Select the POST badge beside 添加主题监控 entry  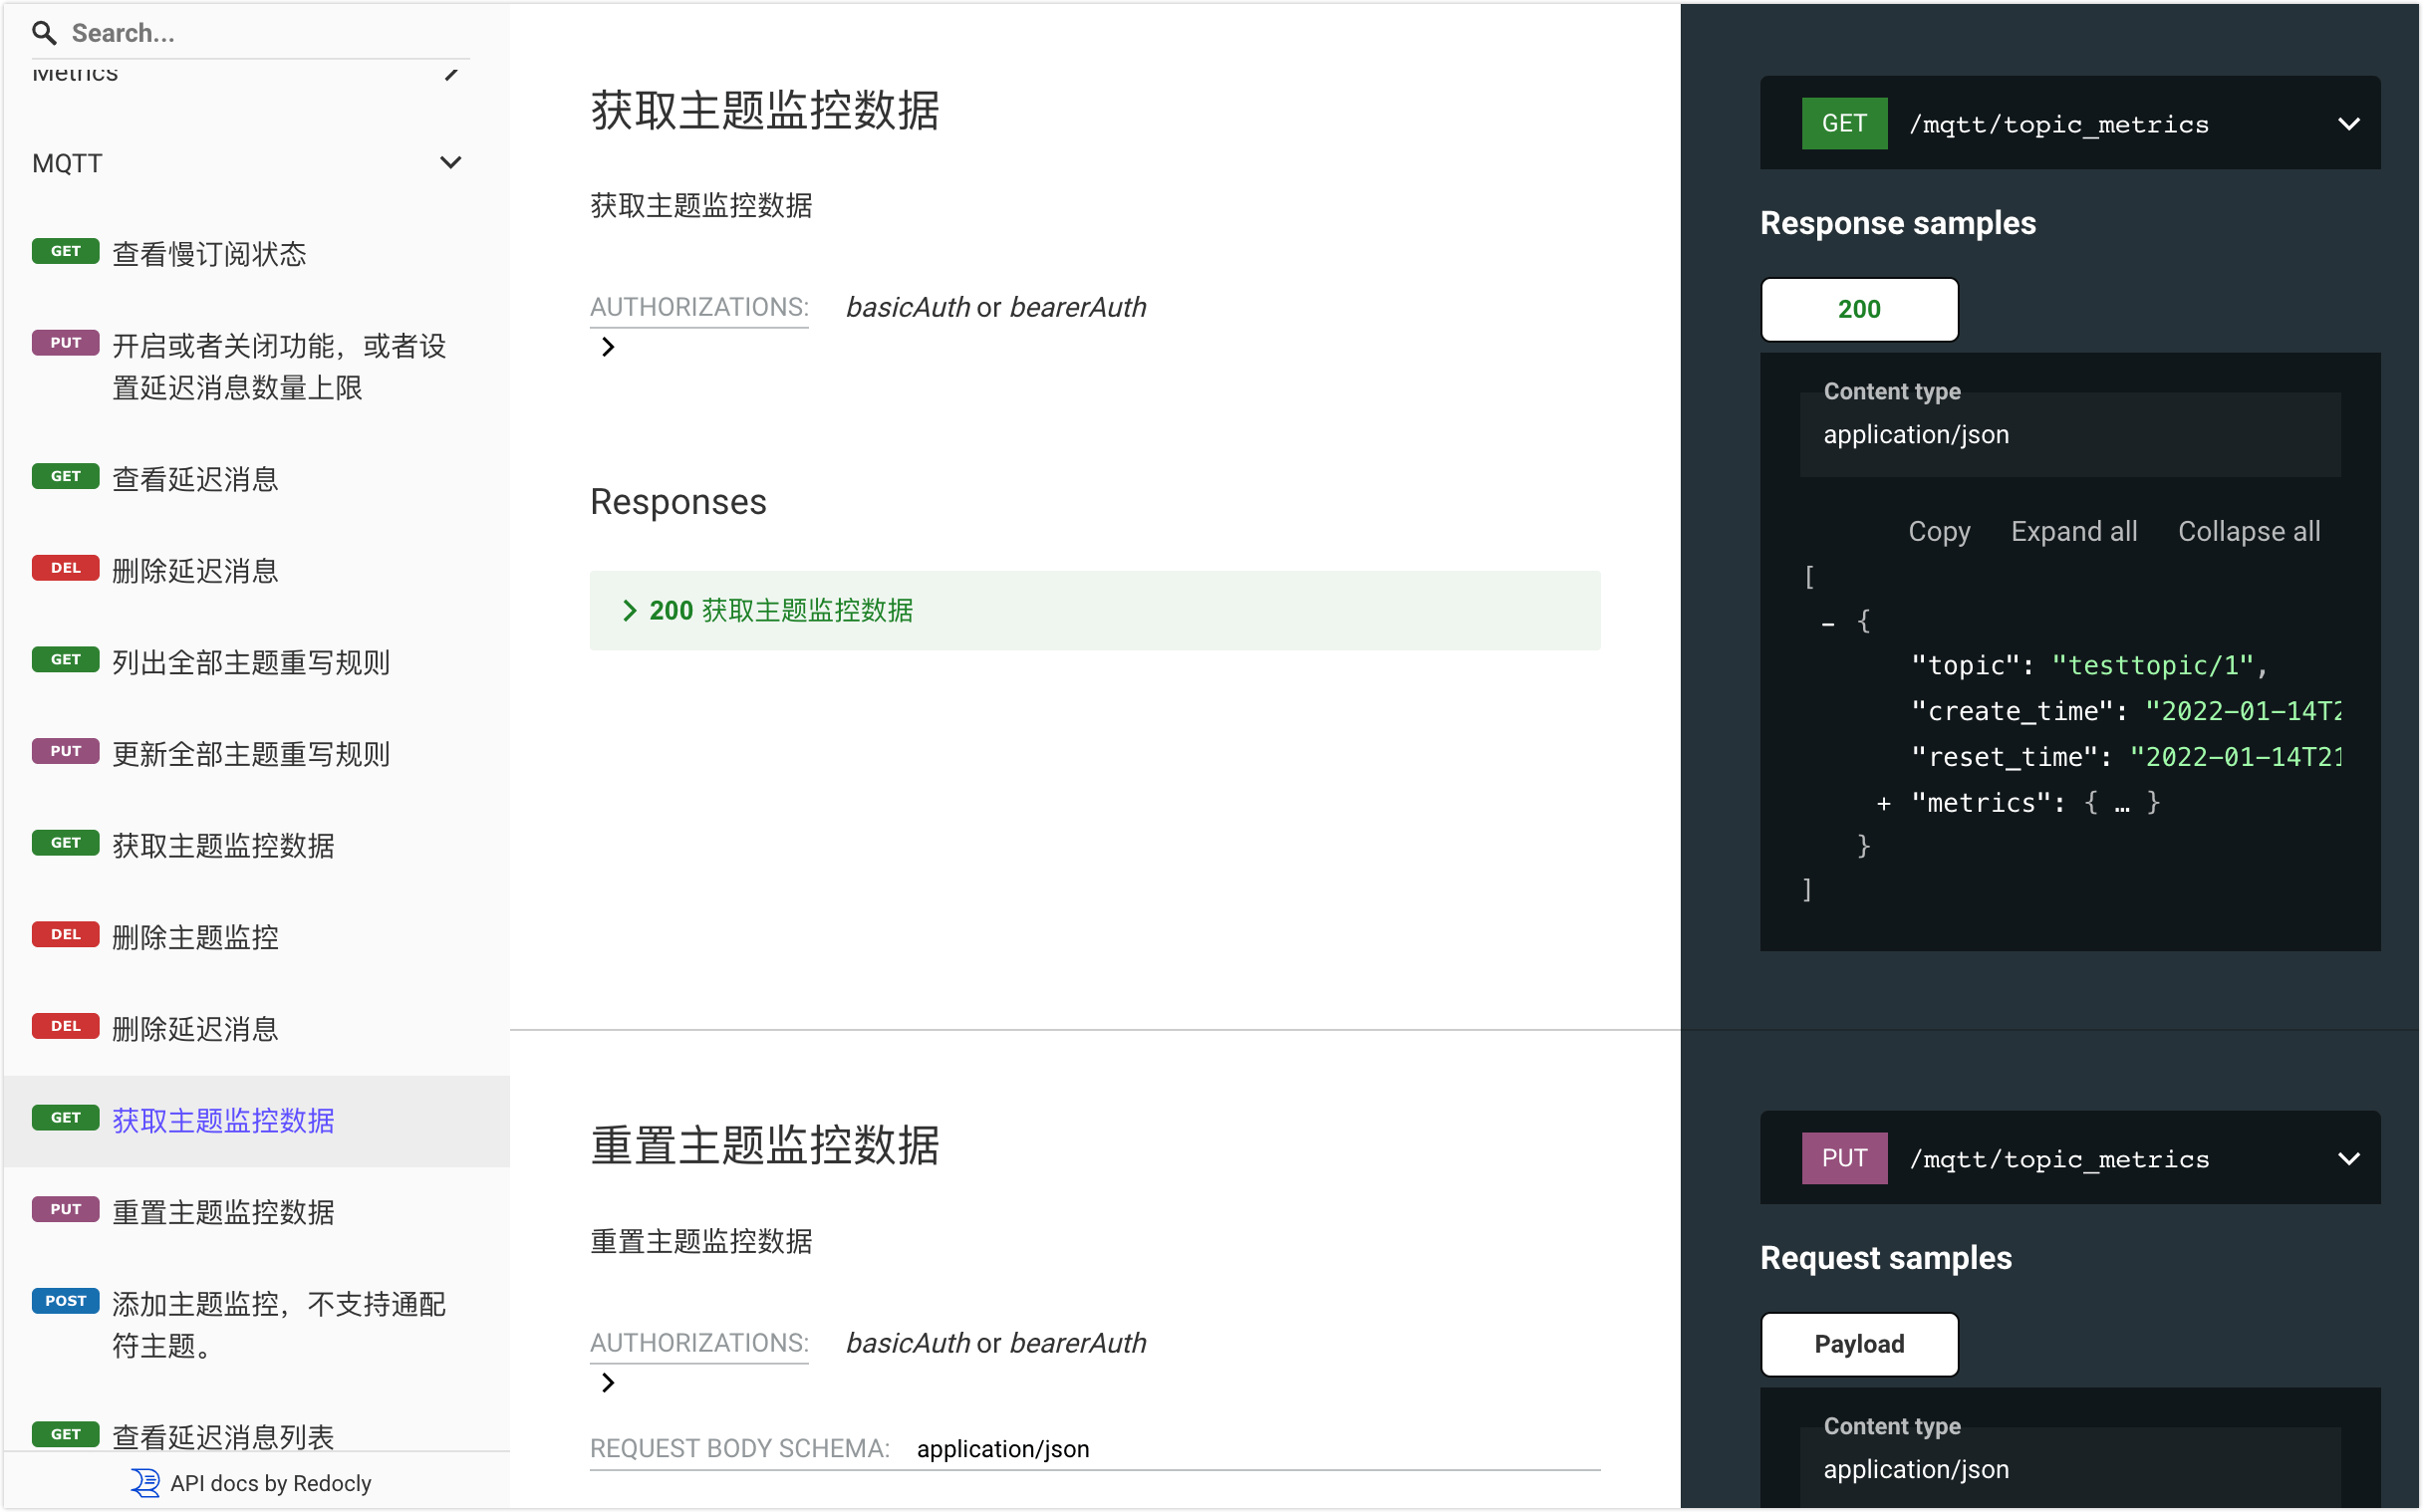(x=65, y=1301)
